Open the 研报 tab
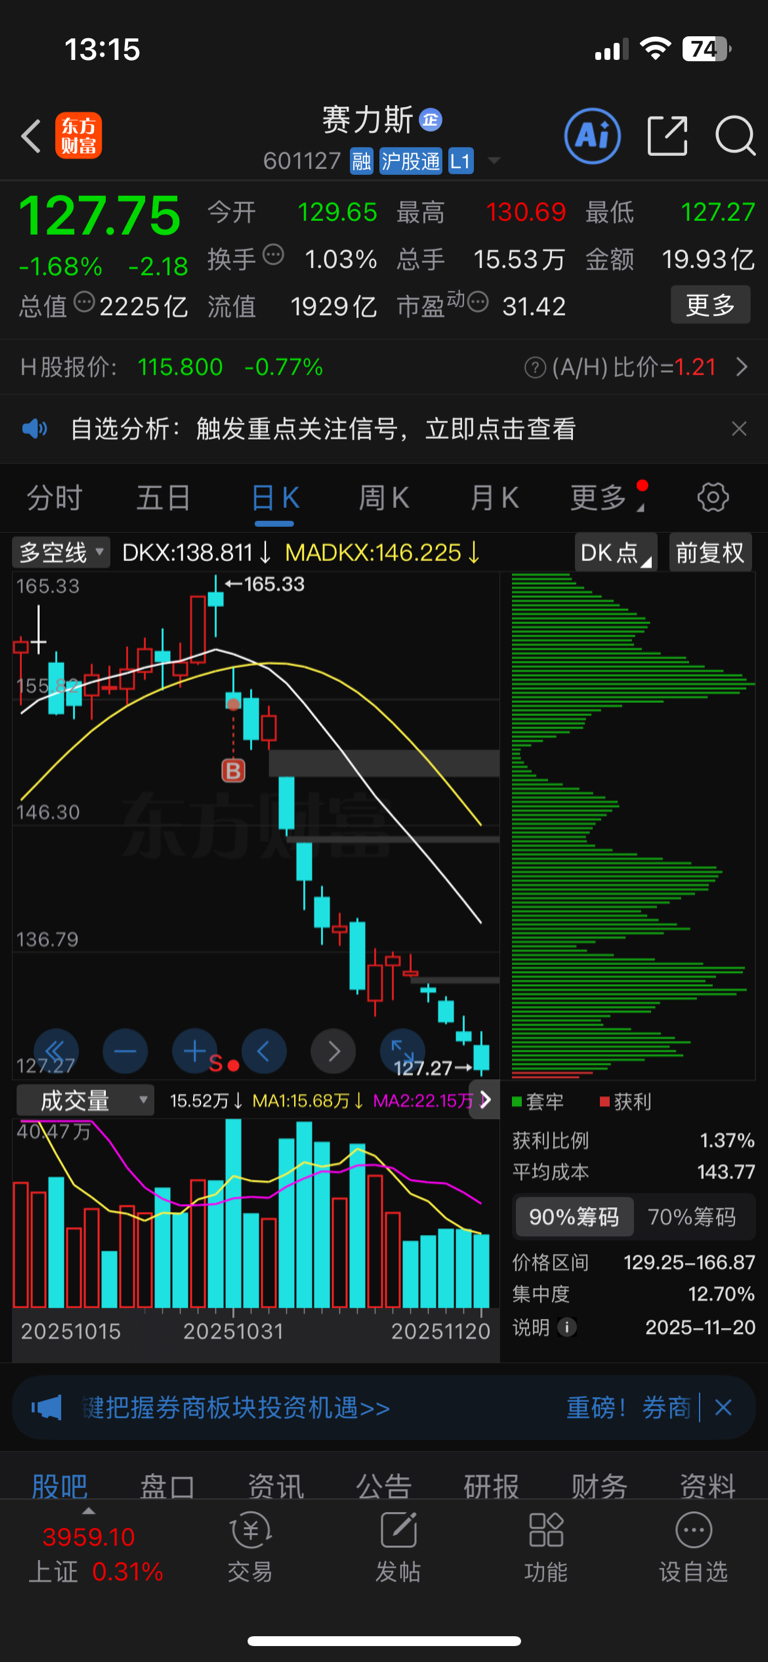 coord(491,1486)
